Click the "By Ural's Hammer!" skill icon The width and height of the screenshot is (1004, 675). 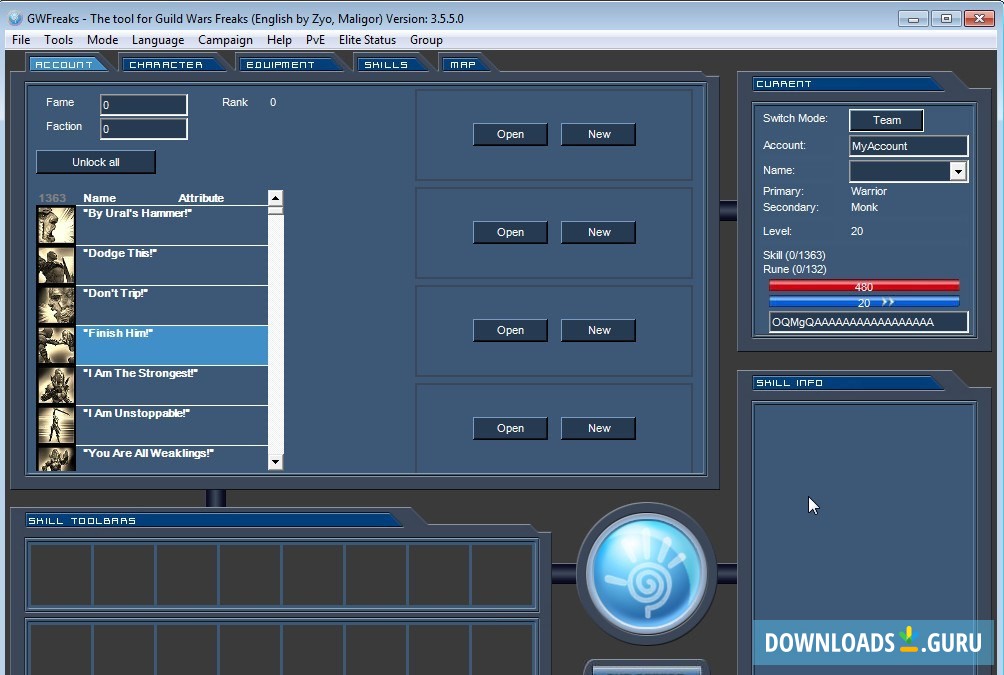(56, 225)
